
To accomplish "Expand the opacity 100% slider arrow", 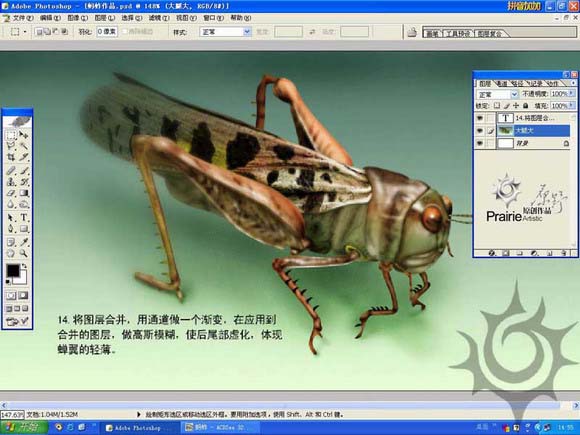I will coord(571,94).
